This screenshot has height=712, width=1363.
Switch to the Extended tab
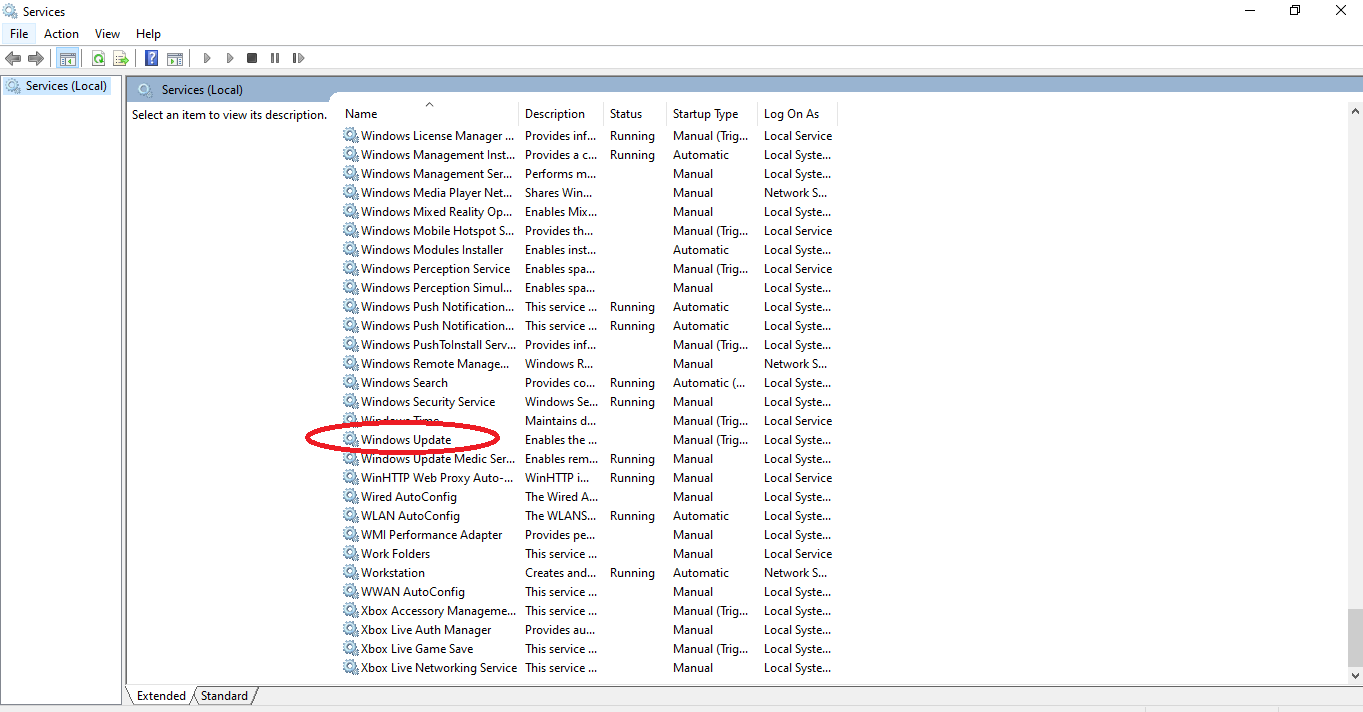pos(161,696)
